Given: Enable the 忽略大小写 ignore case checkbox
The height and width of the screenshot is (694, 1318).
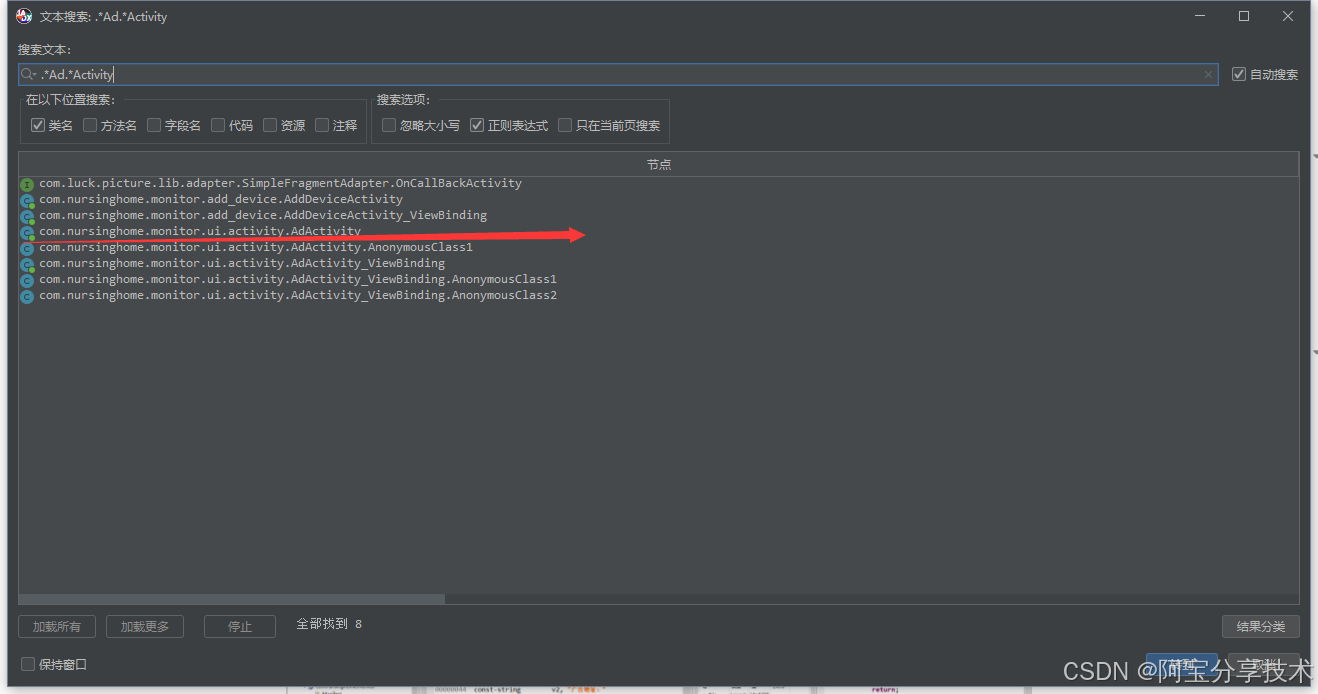Looking at the screenshot, I should 389,125.
